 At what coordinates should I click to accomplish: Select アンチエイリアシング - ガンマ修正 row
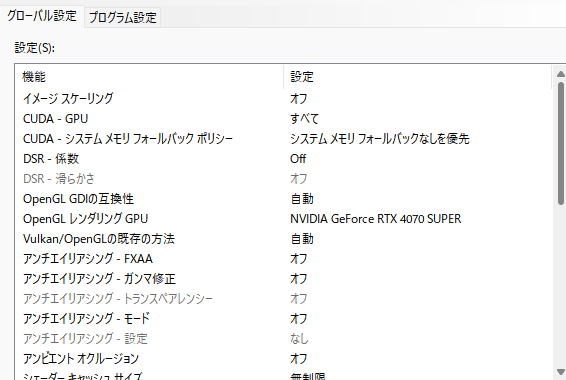tap(283, 279)
